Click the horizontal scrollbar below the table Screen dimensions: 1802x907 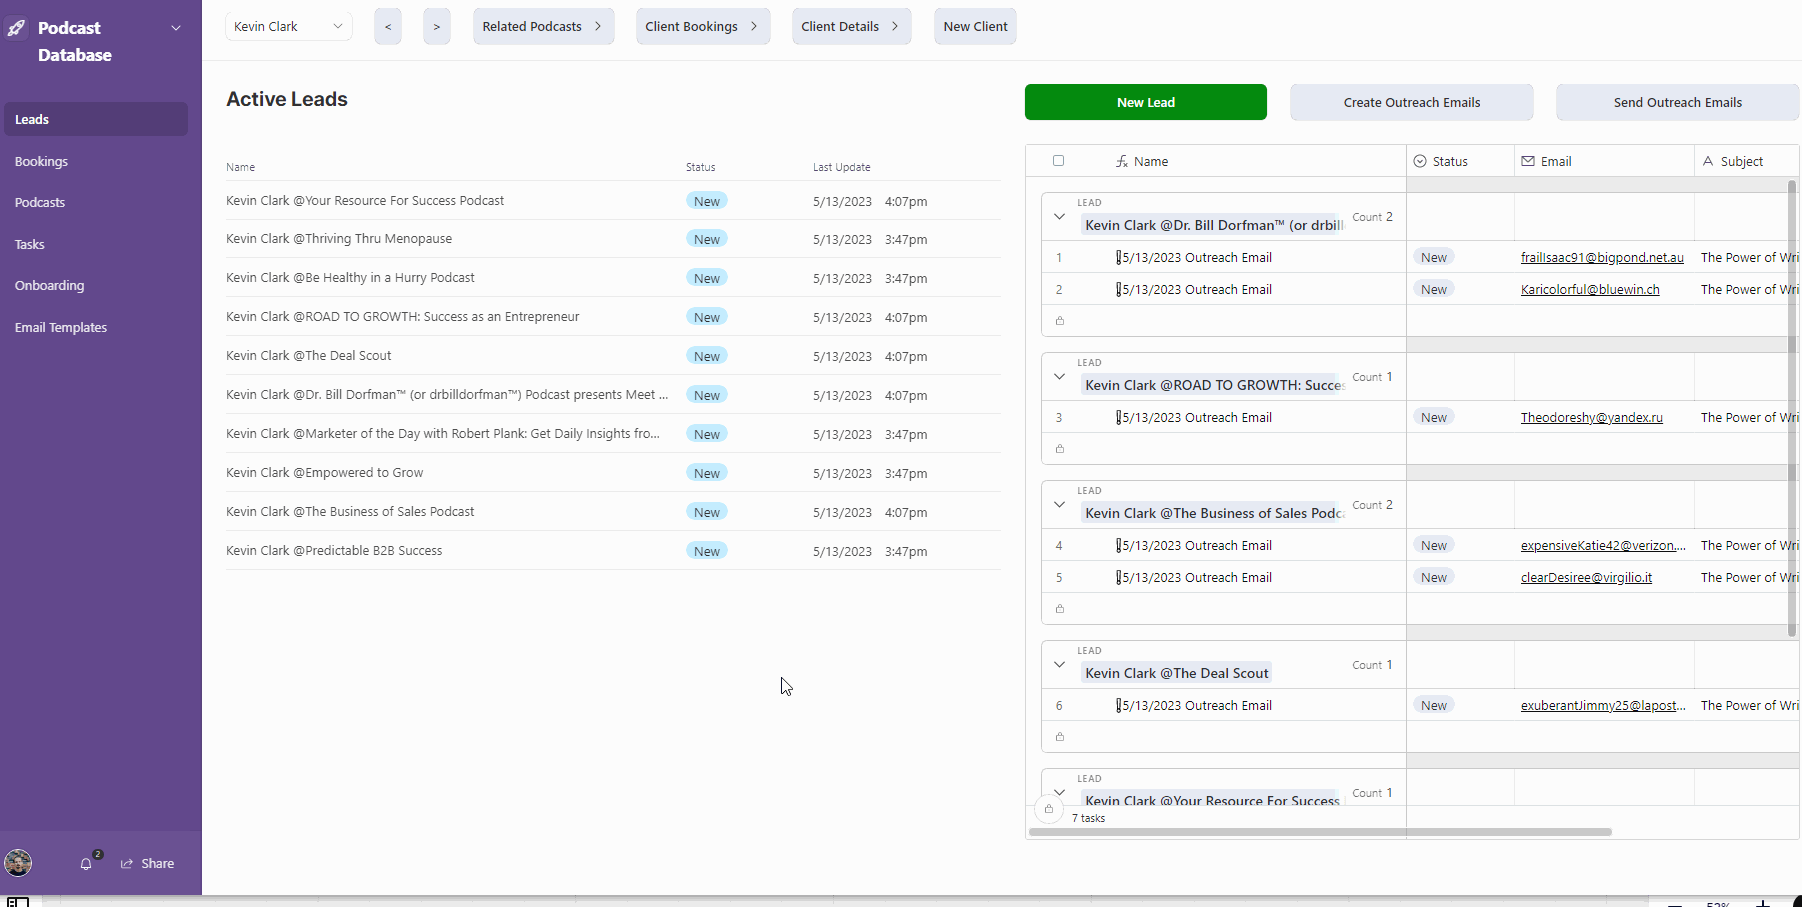tap(1320, 832)
